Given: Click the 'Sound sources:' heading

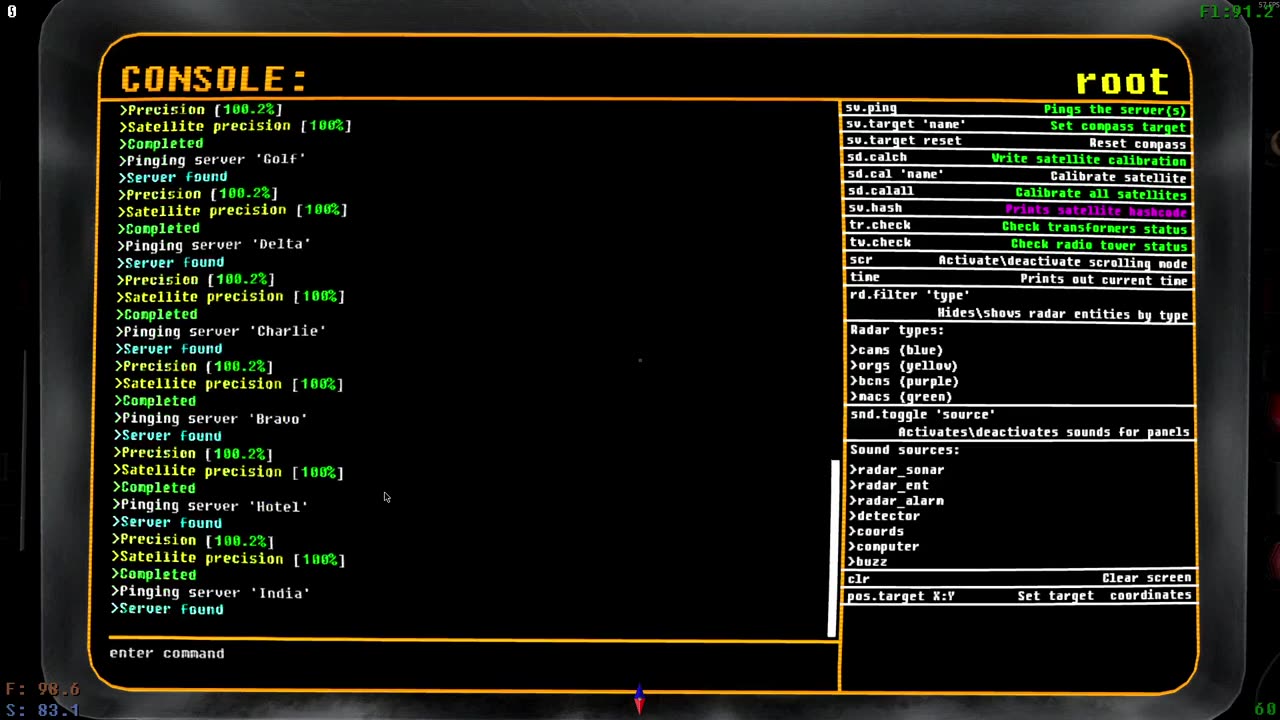Looking at the screenshot, I should 905,451.
